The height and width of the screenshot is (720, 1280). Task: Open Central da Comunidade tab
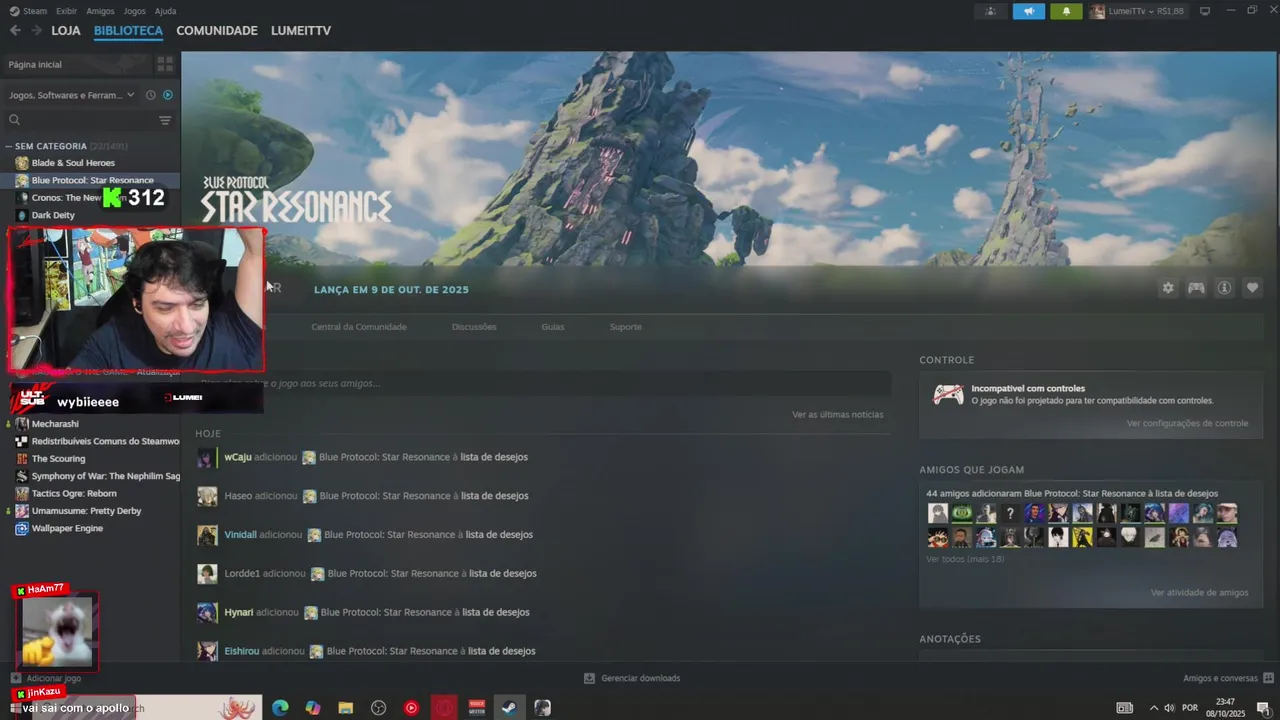tap(359, 327)
